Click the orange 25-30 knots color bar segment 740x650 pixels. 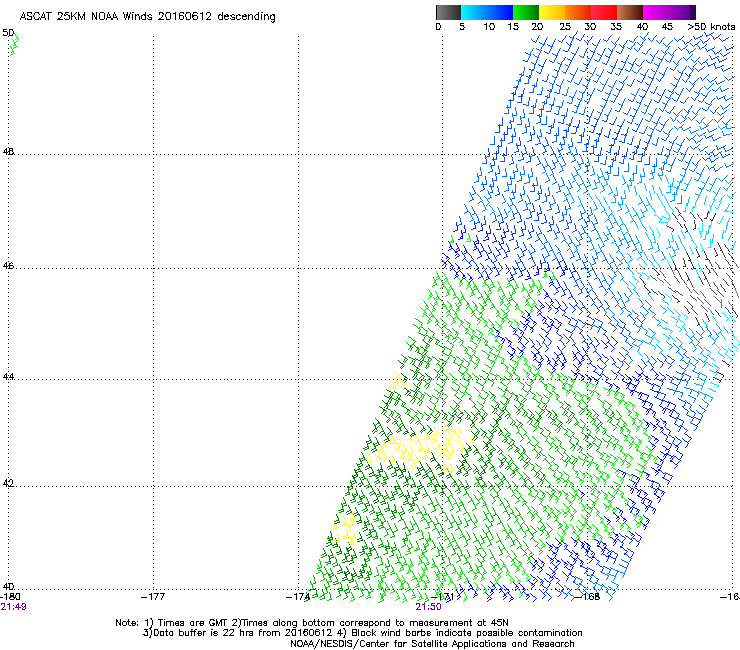[578, 12]
